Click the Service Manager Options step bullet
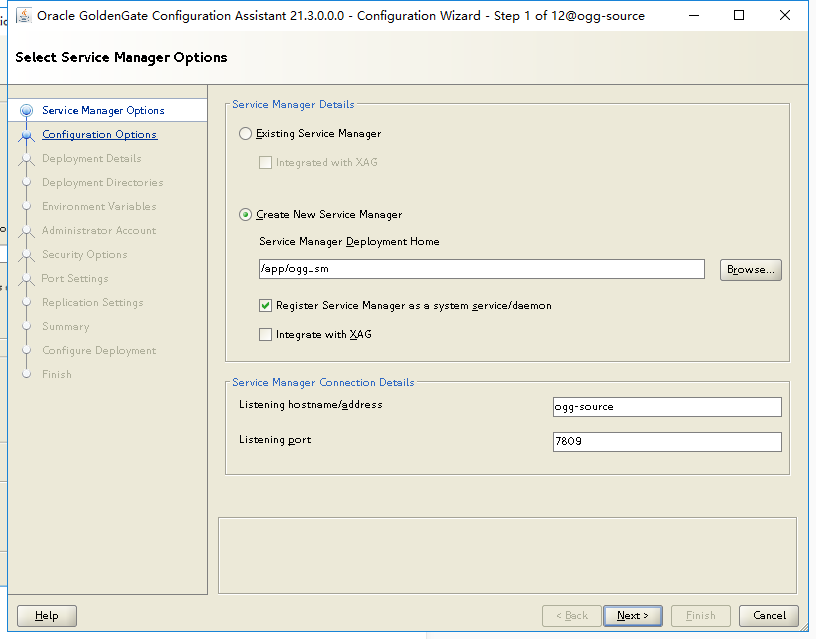The width and height of the screenshot is (816, 639). click(26, 110)
